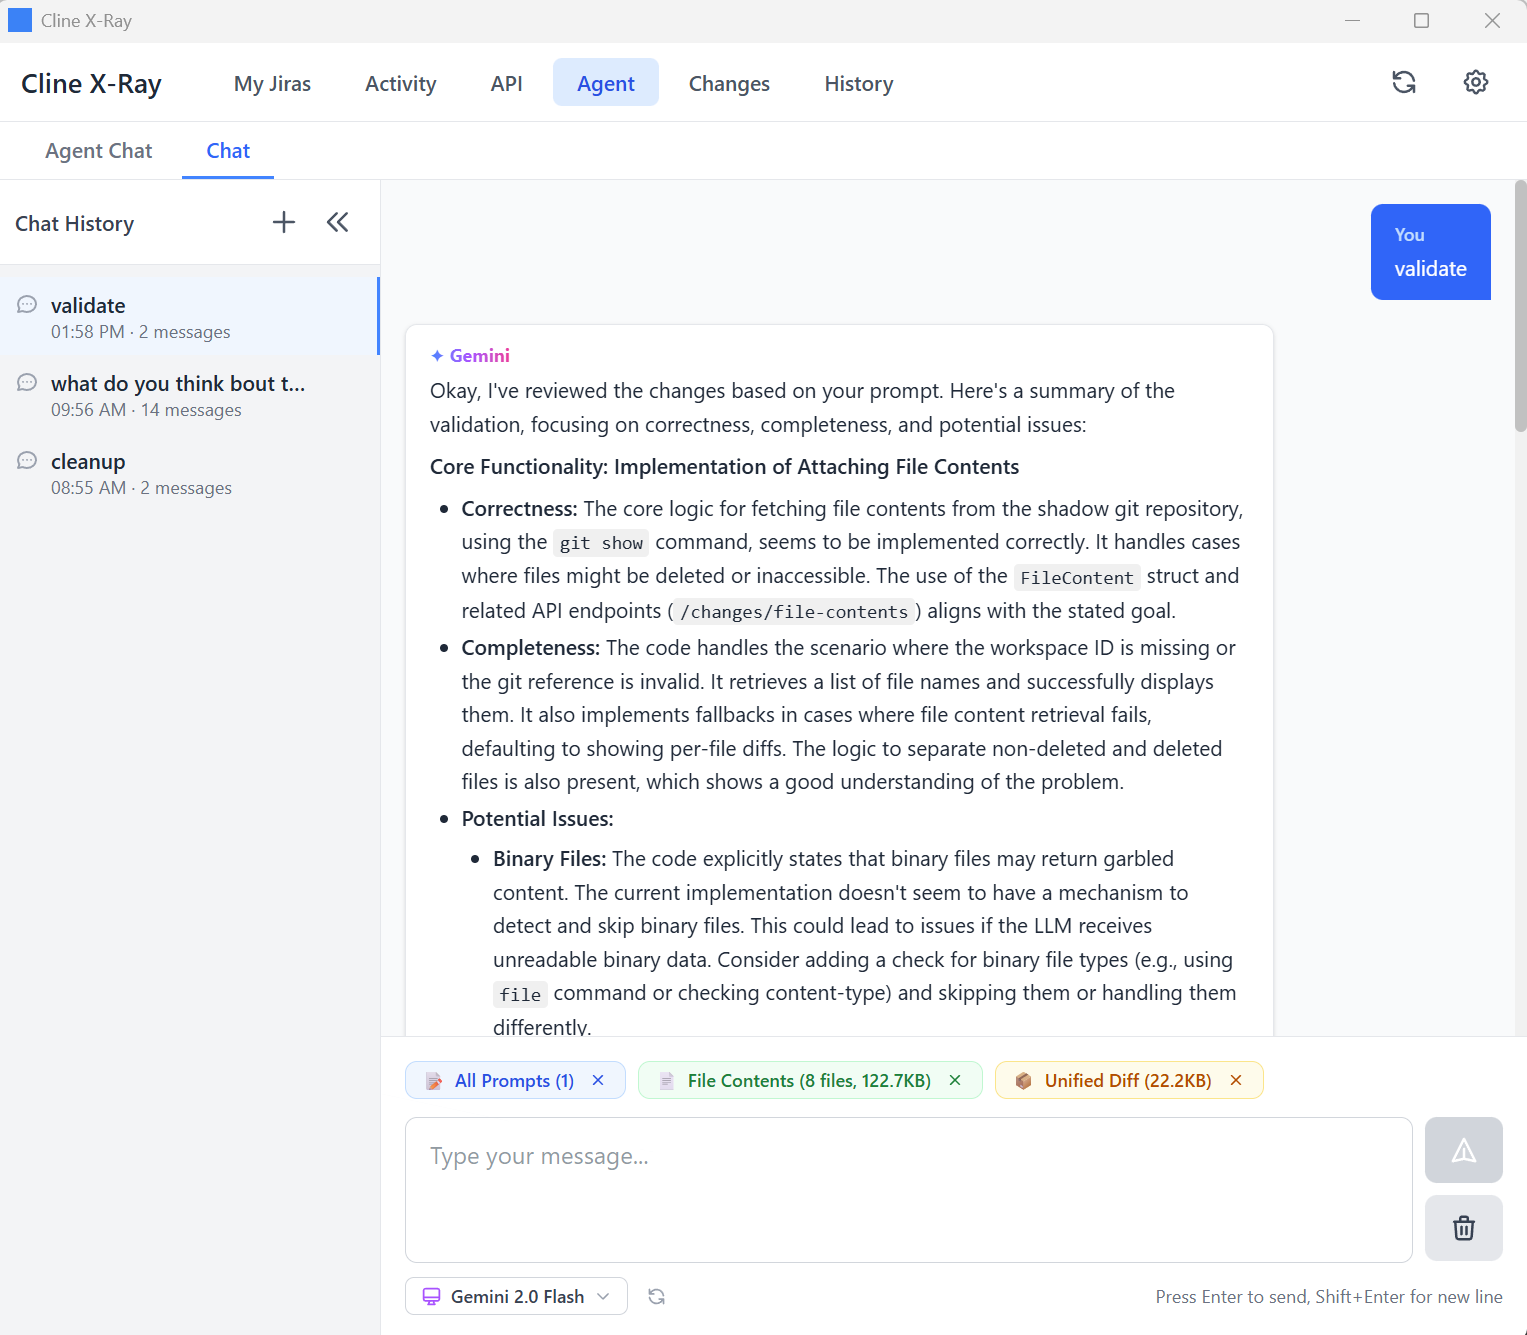
Task: Click the All Prompts (1) chip
Action: pyautogui.click(x=514, y=1080)
